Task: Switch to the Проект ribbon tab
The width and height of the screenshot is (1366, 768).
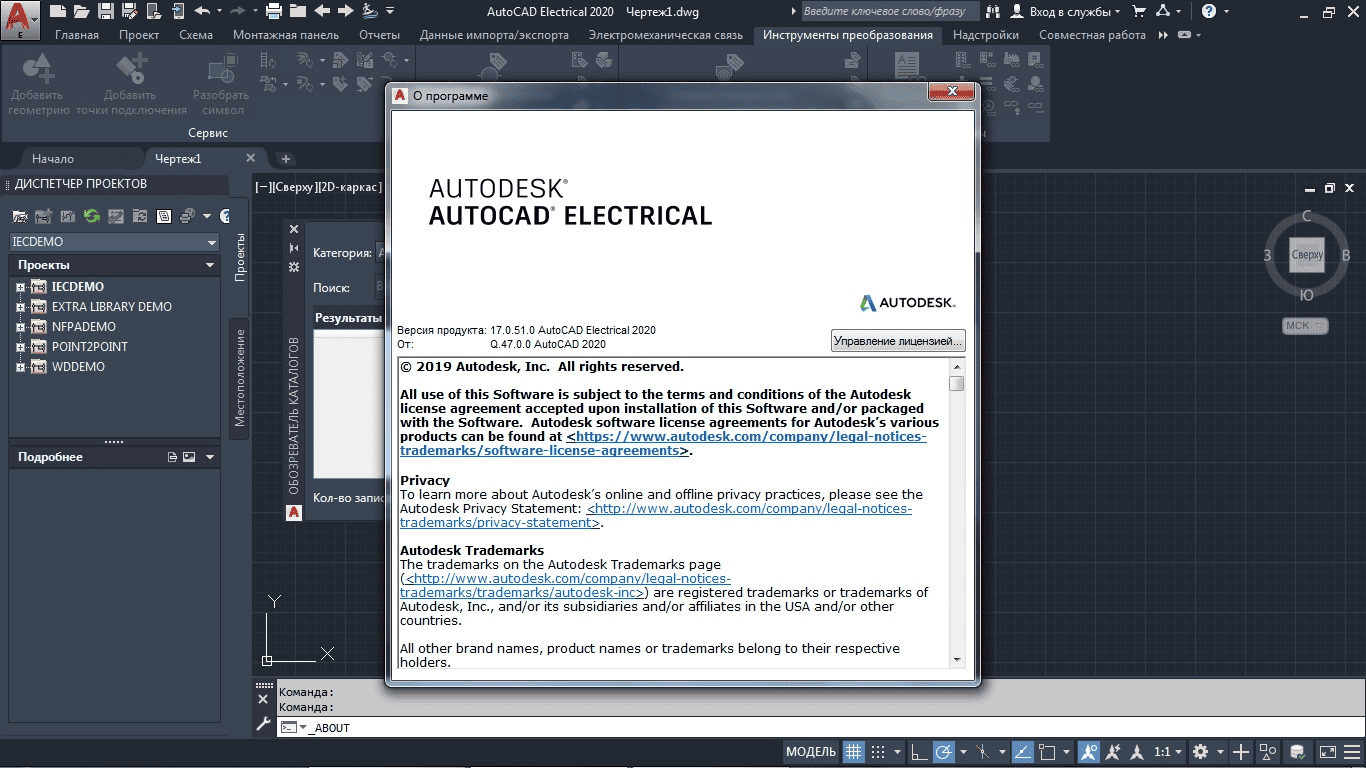Action: click(139, 35)
